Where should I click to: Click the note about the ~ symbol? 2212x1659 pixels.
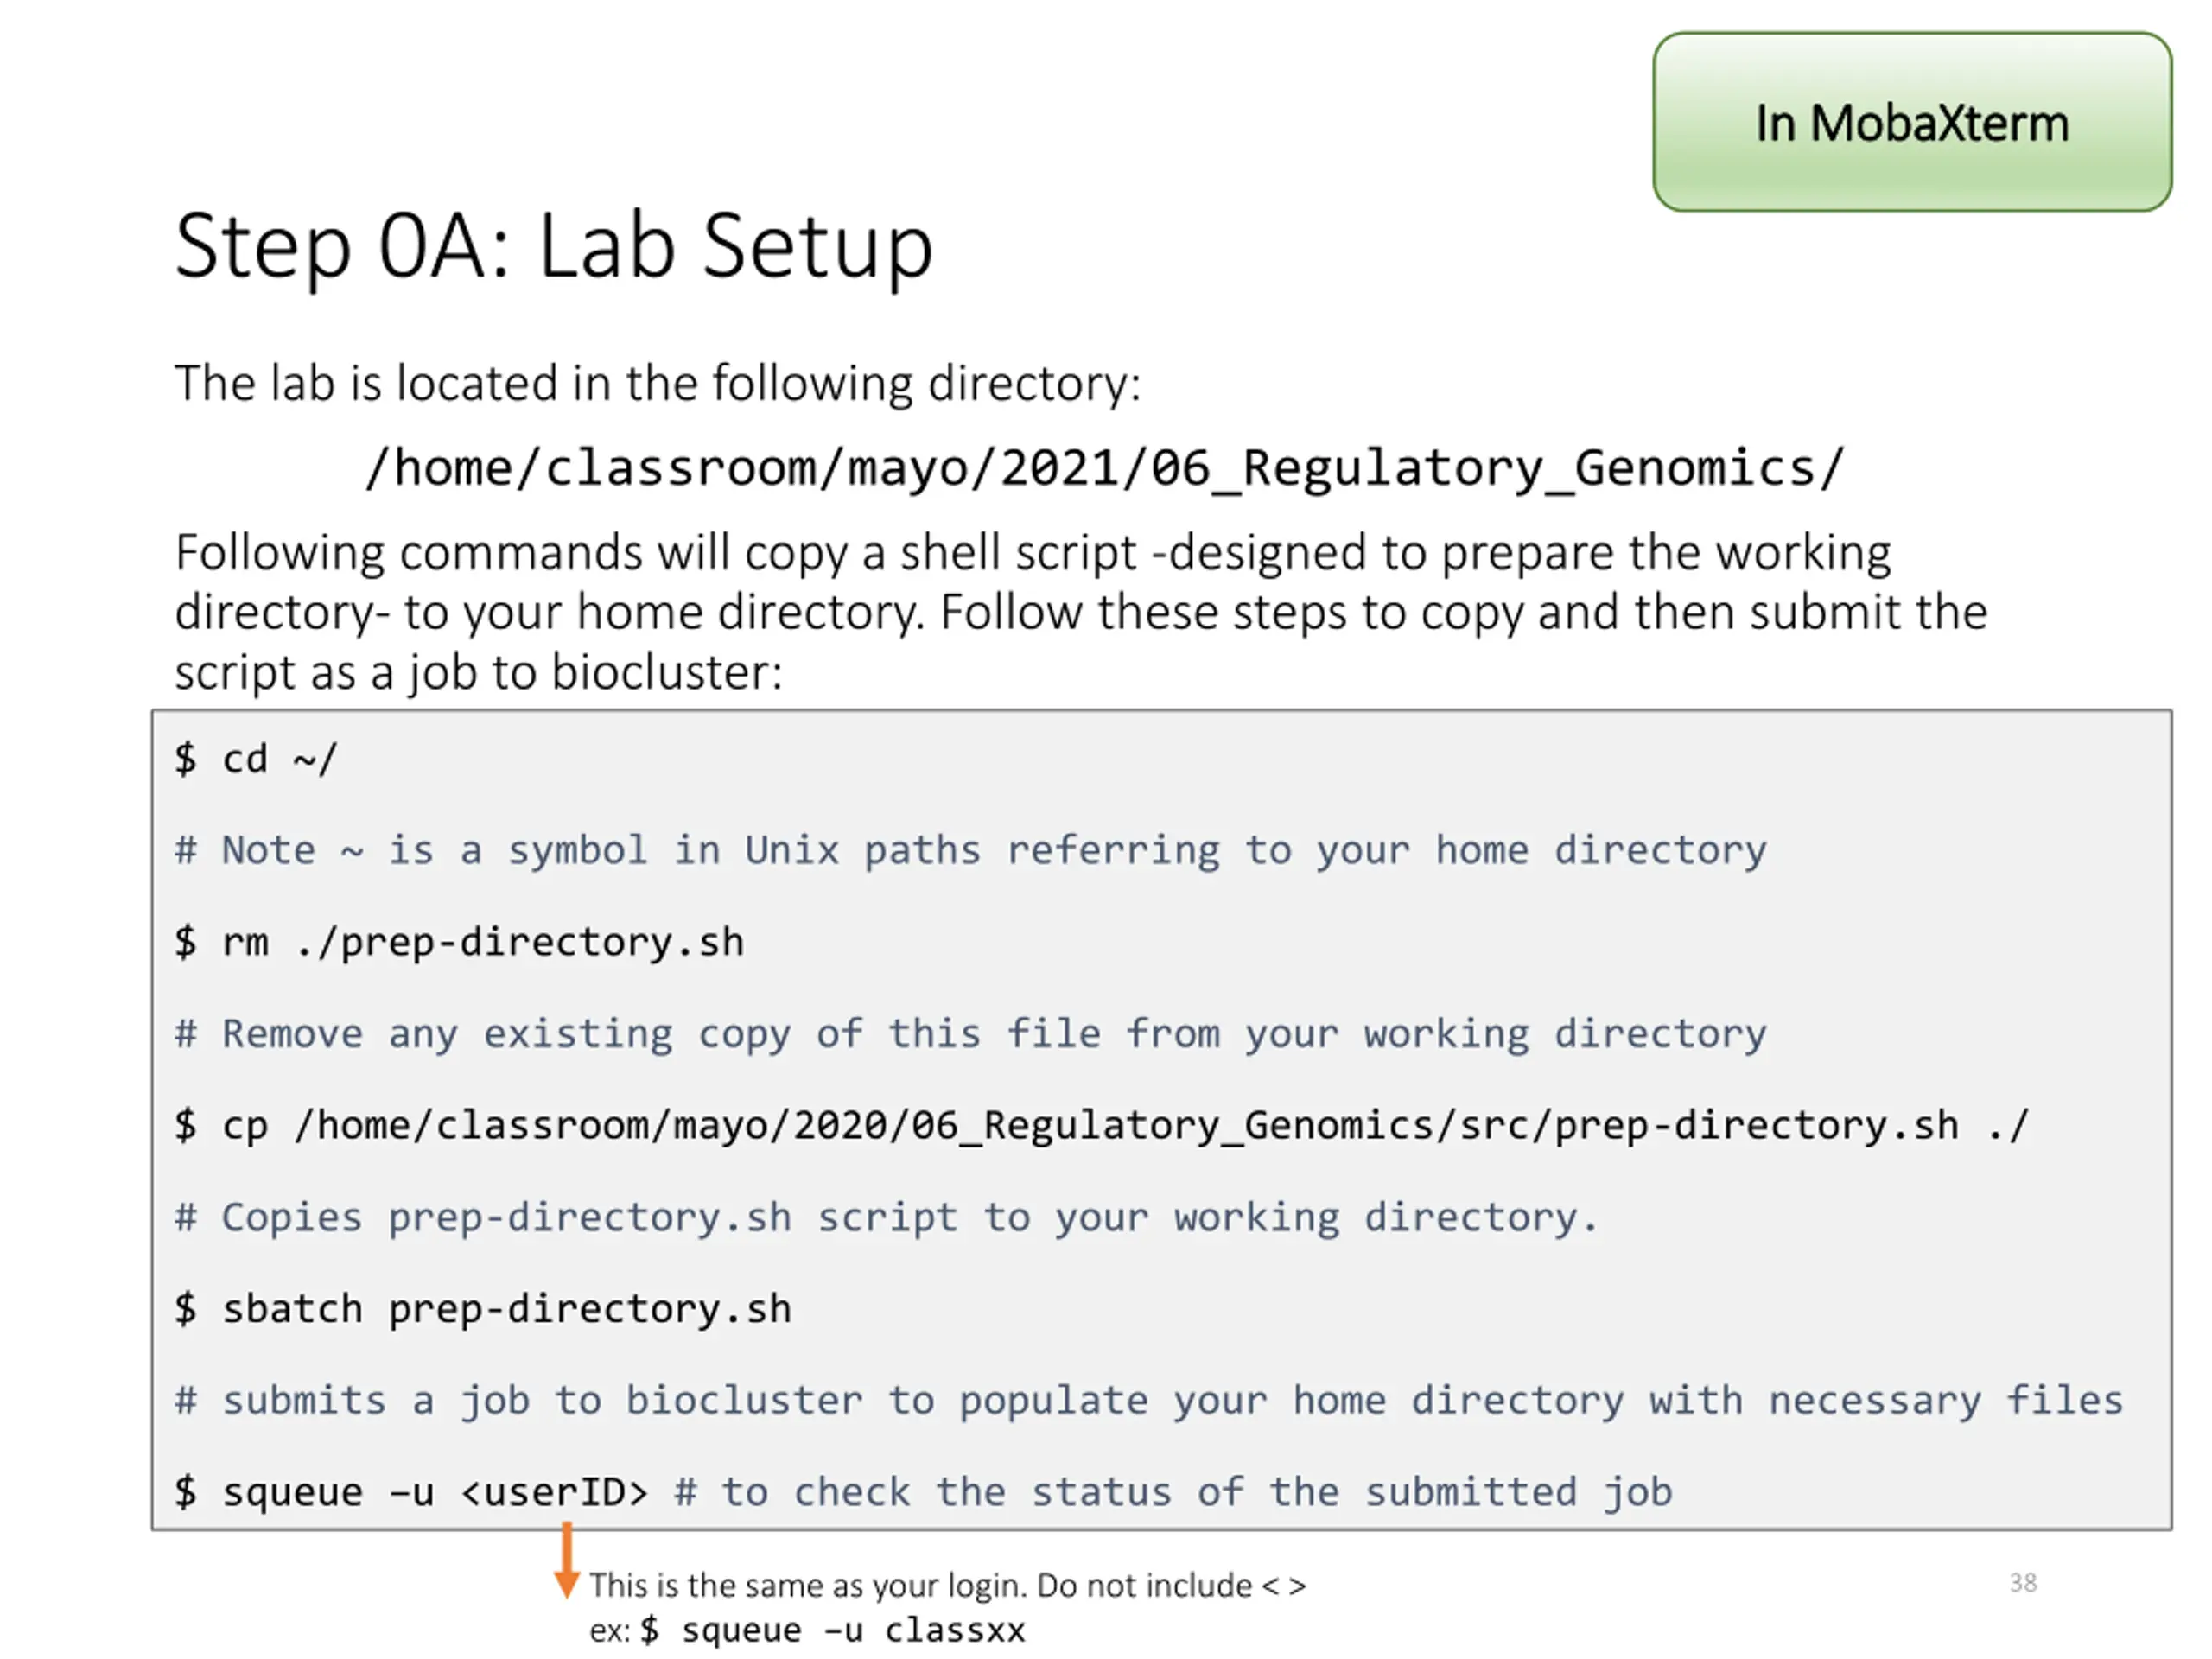tap(970, 850)
